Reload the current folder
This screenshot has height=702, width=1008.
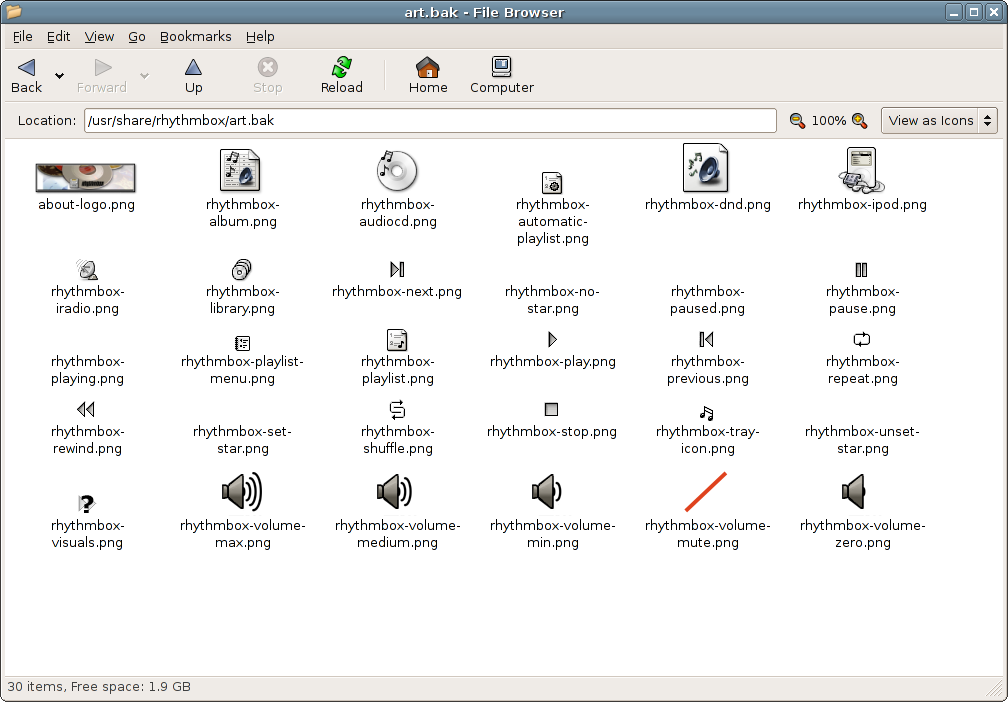coord(341,76)
